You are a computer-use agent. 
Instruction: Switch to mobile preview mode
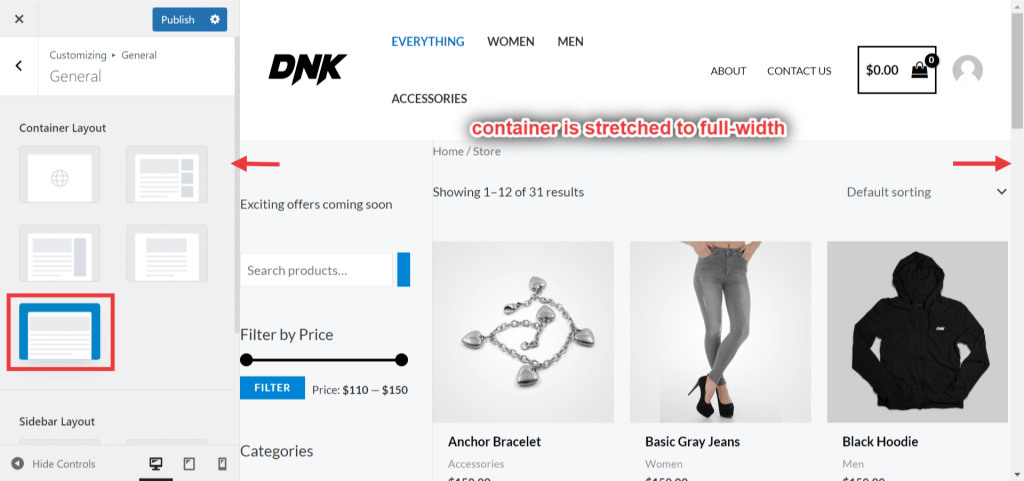pos(222,464)
